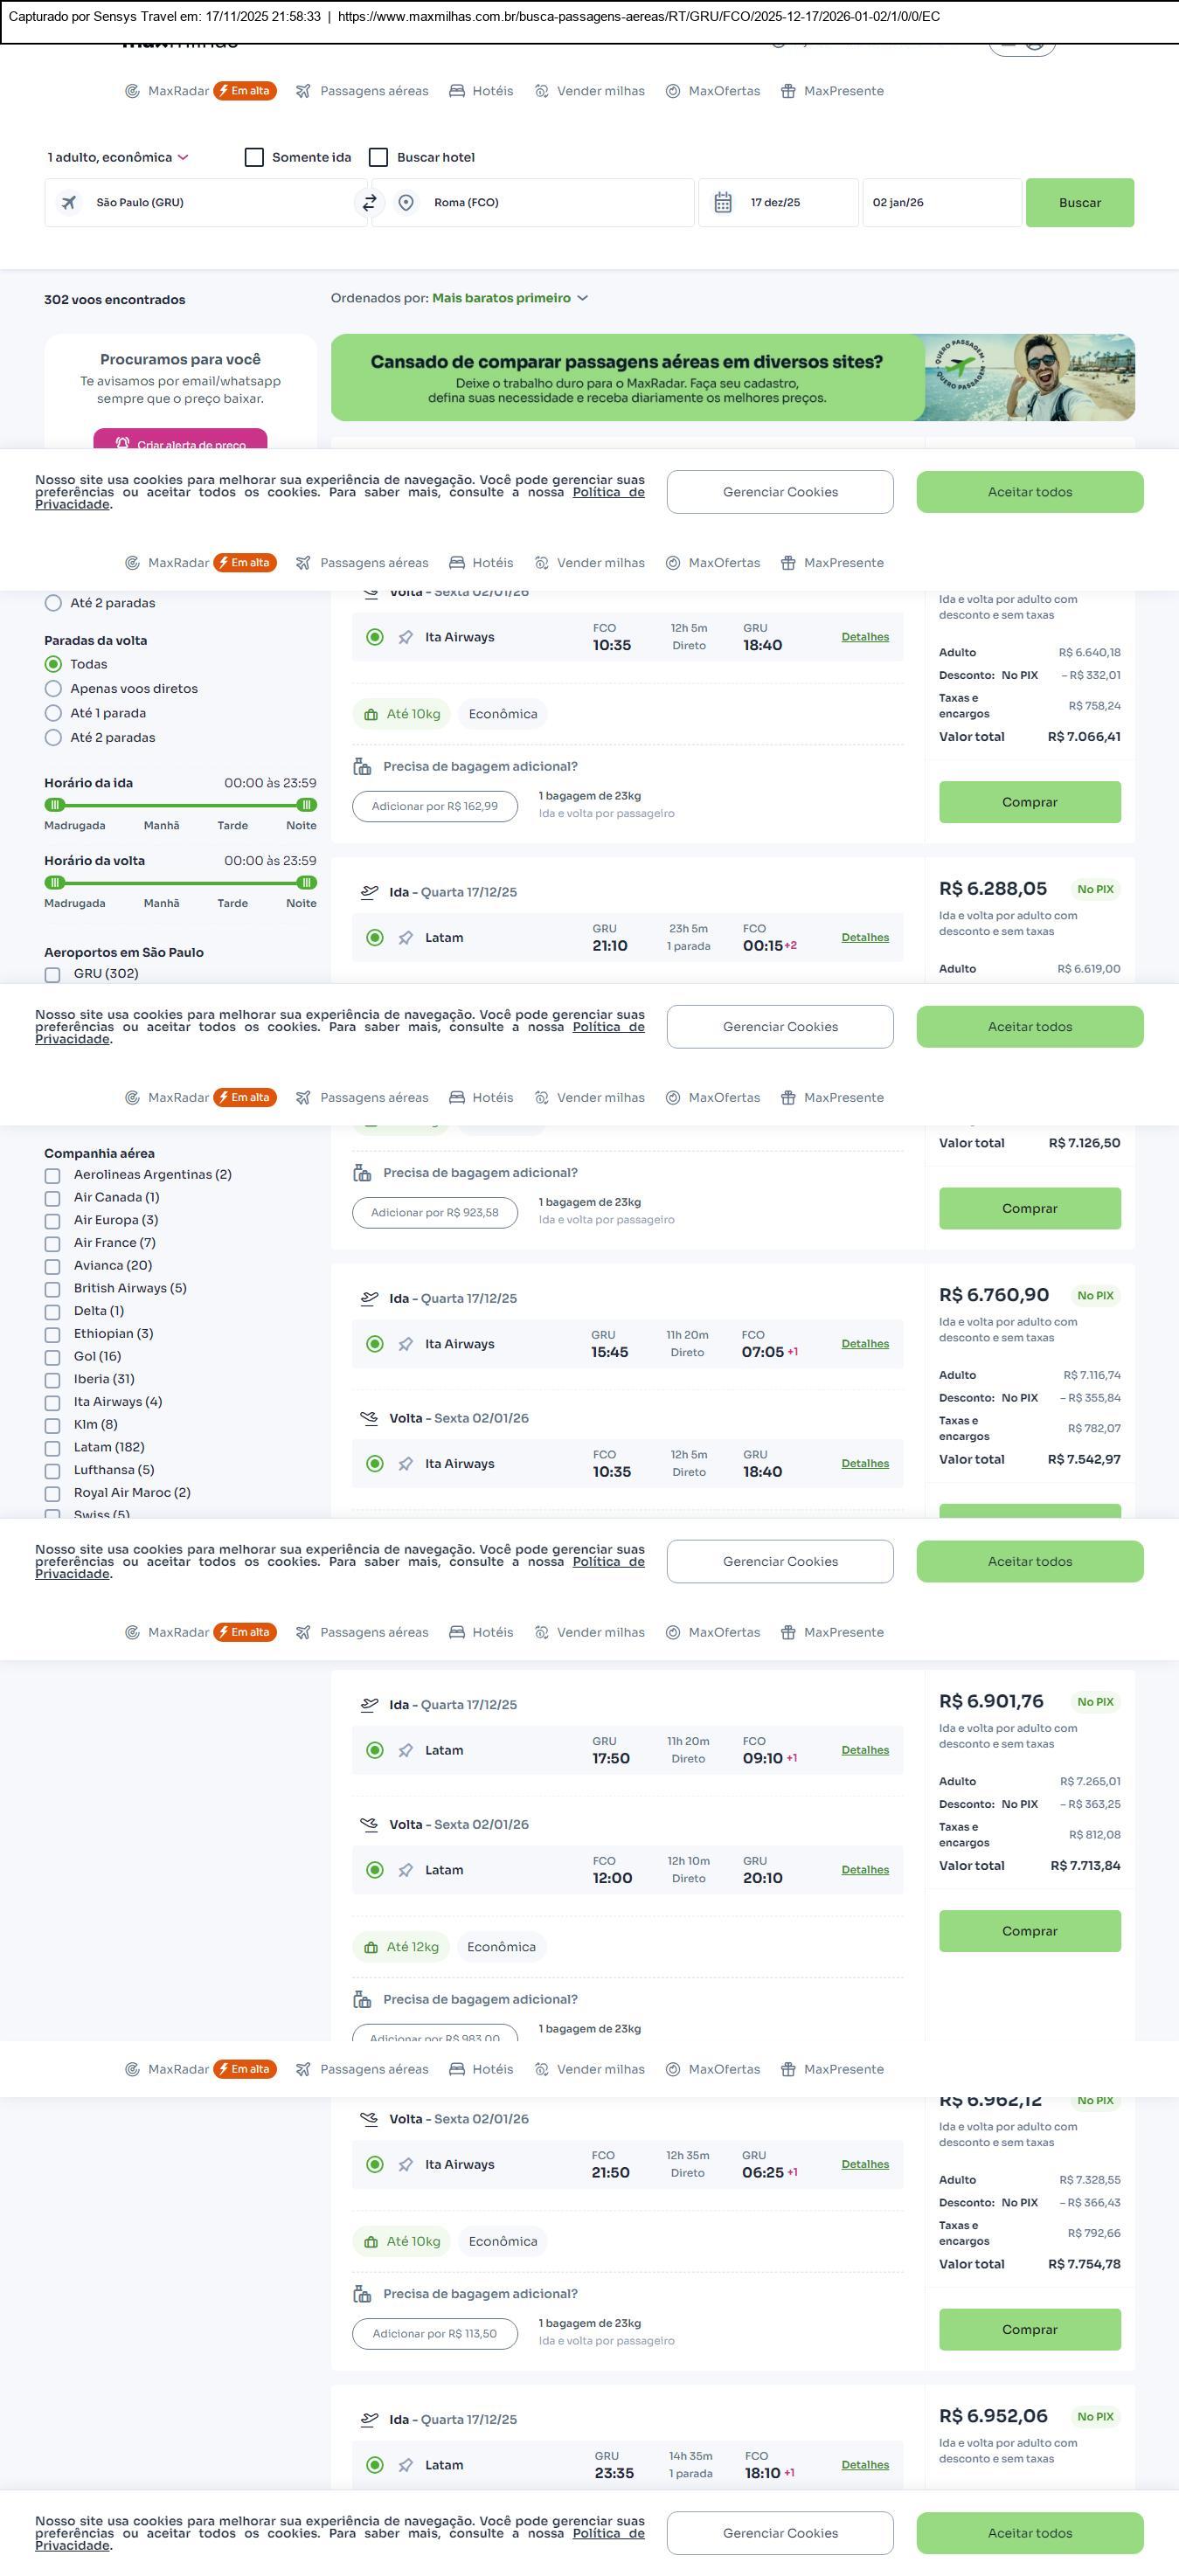Click the calendar icon beside departure date
The height and width of the screenshot is (2576, 1179).
pos(723,202)
